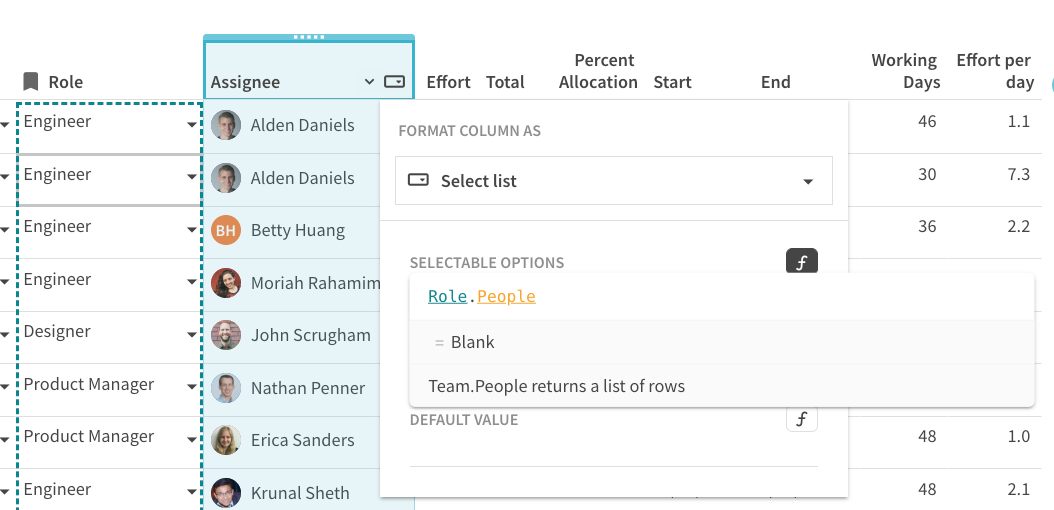Image resolution: width=1054 pixels, height=510 pixels.
Task: Click the formula button beside Default Value
Action: point(801,420)
